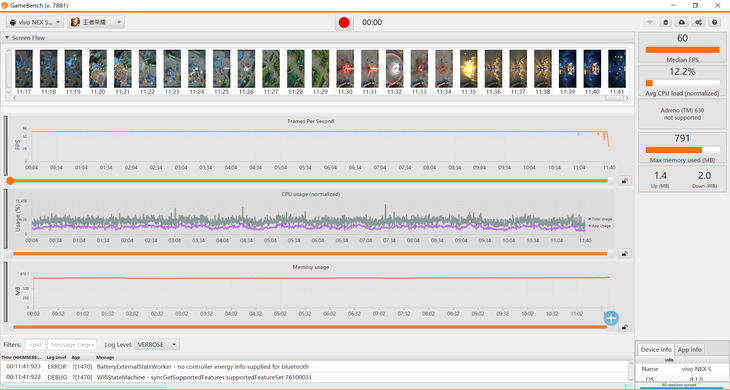
Task: Click the device Name row vivo NEX S
Action: point(679,369)
